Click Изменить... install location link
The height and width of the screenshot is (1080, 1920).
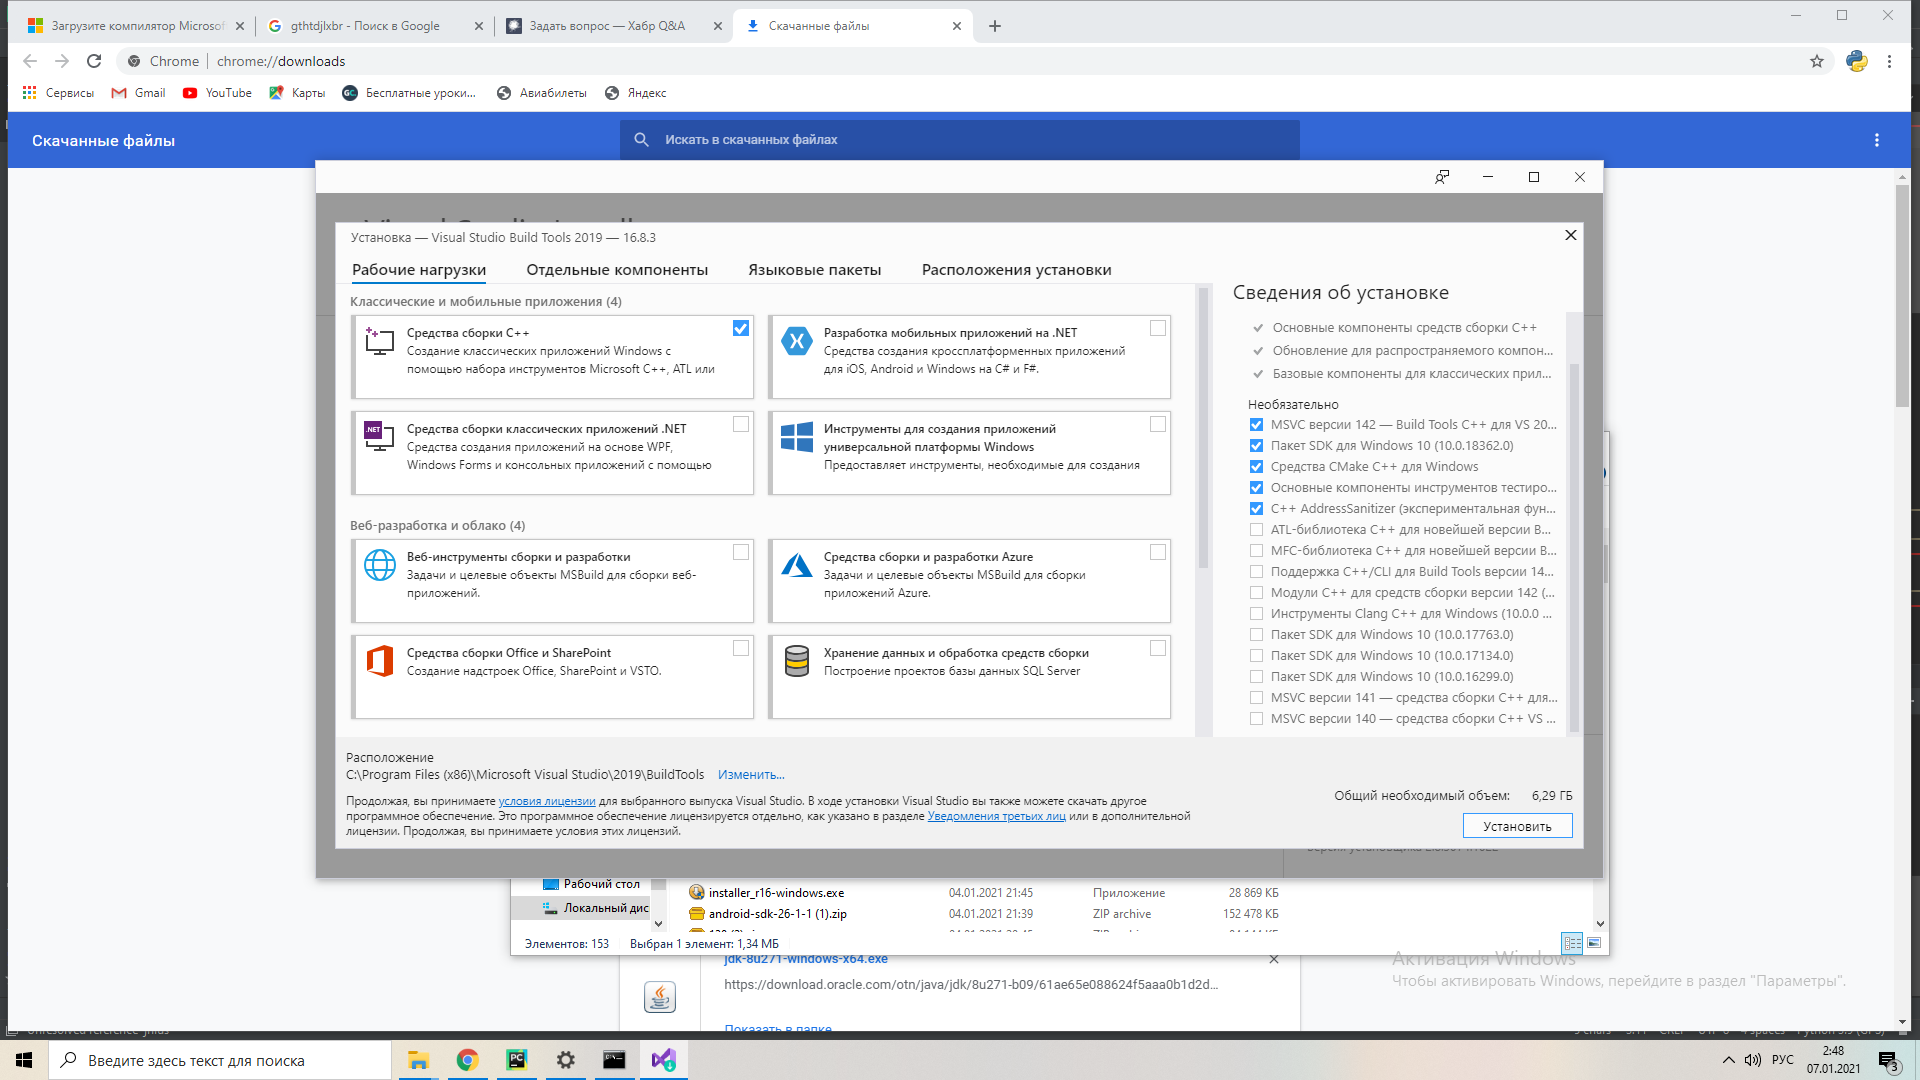point(751,775)
